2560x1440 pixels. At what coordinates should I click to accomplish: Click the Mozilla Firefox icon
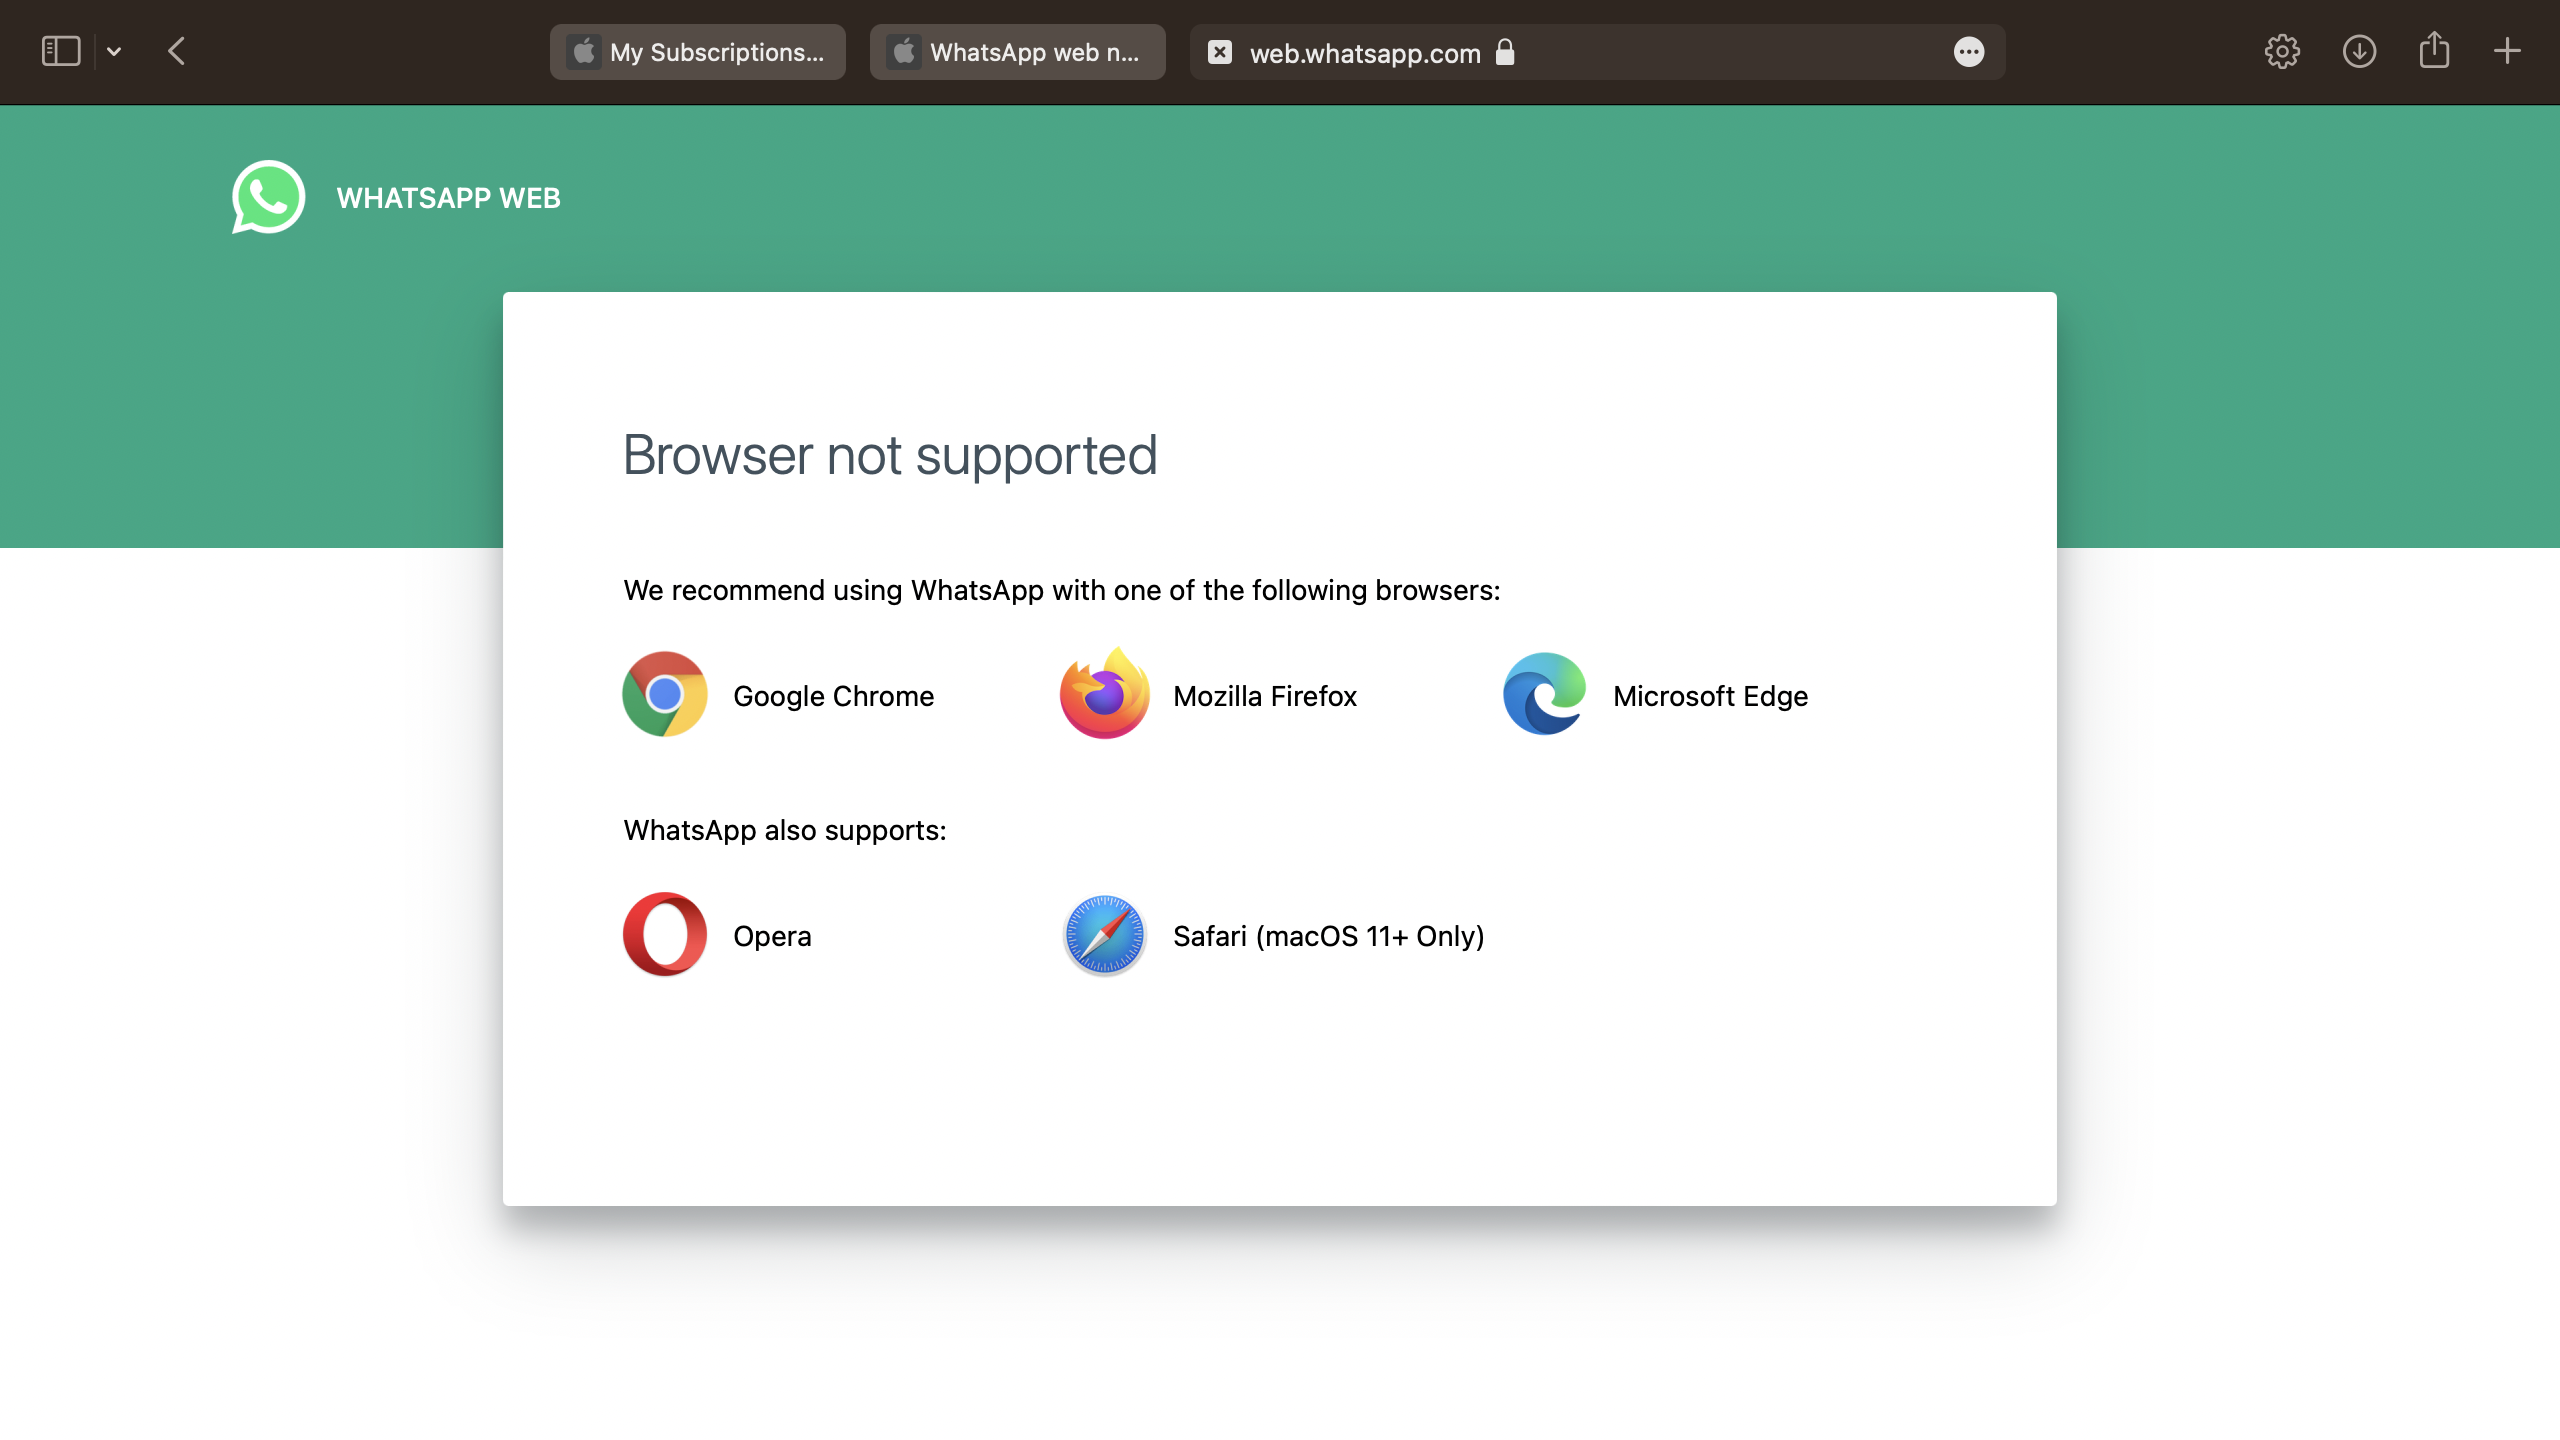tap(1105, 695)
